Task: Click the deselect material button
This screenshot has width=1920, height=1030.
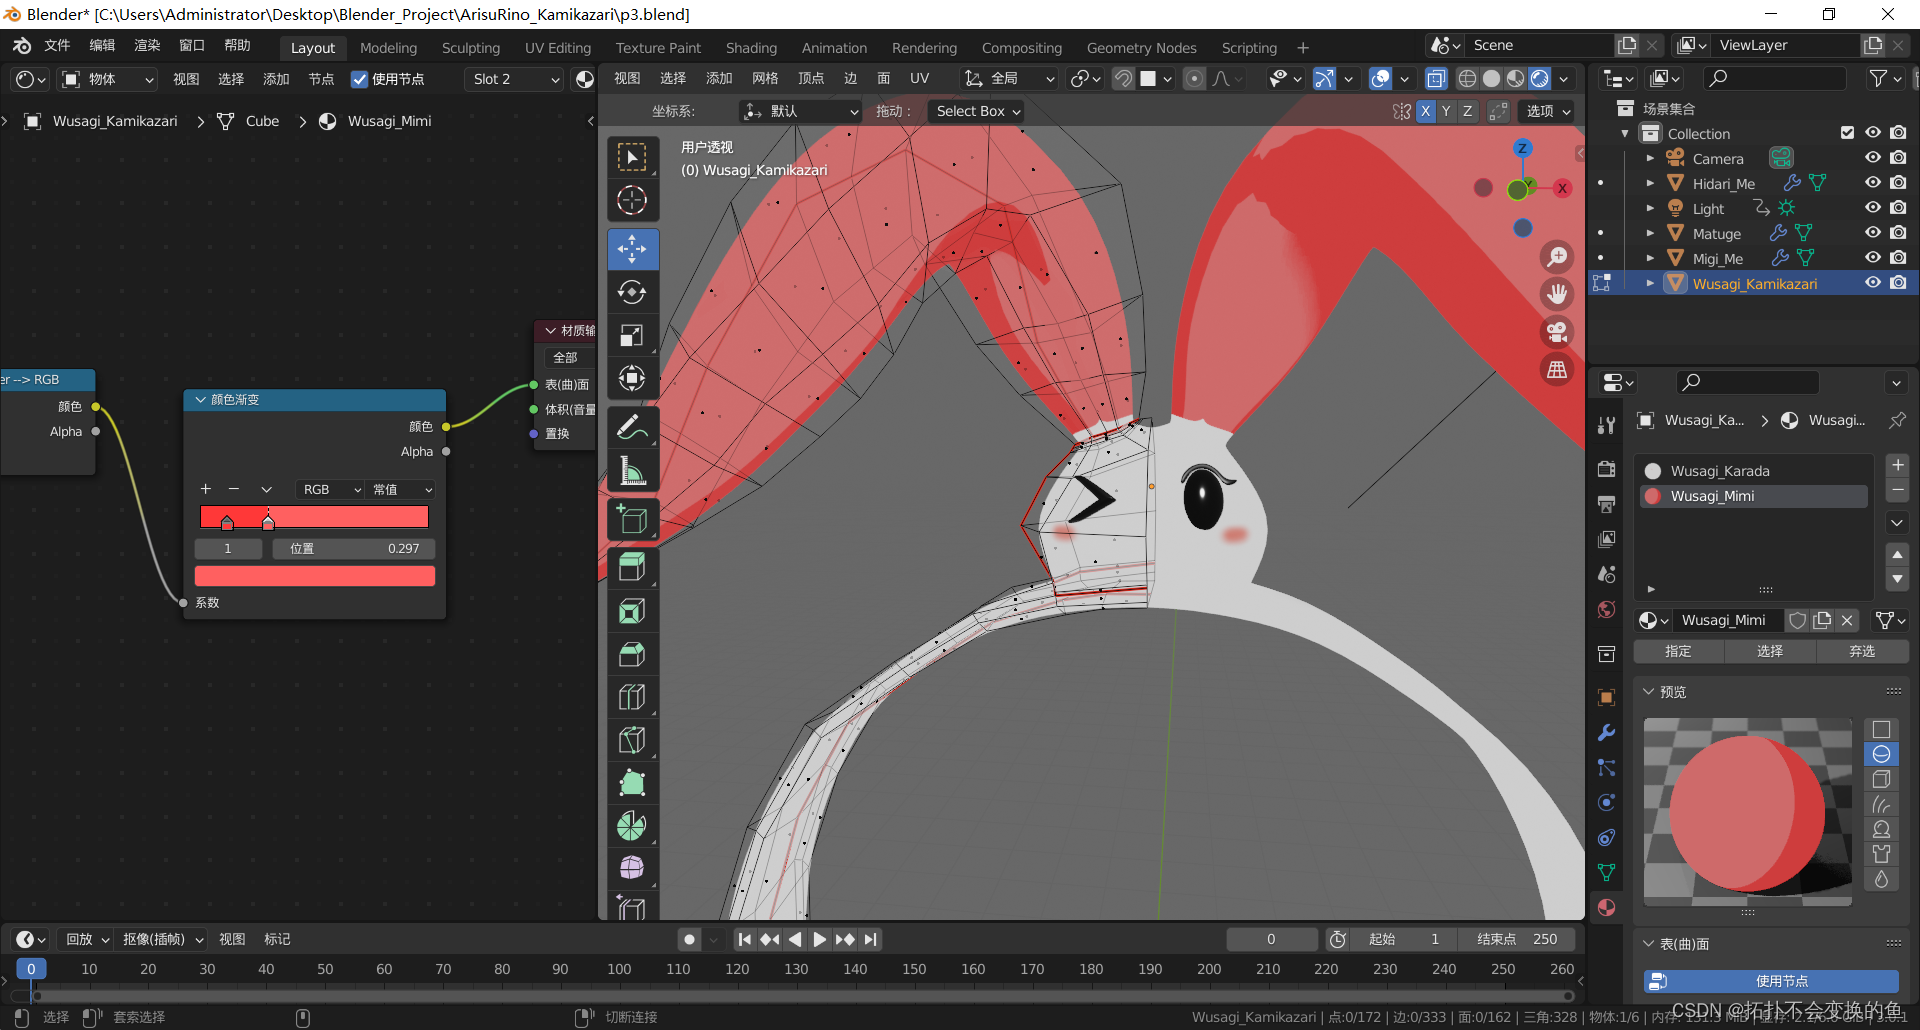Action: 1862,651
